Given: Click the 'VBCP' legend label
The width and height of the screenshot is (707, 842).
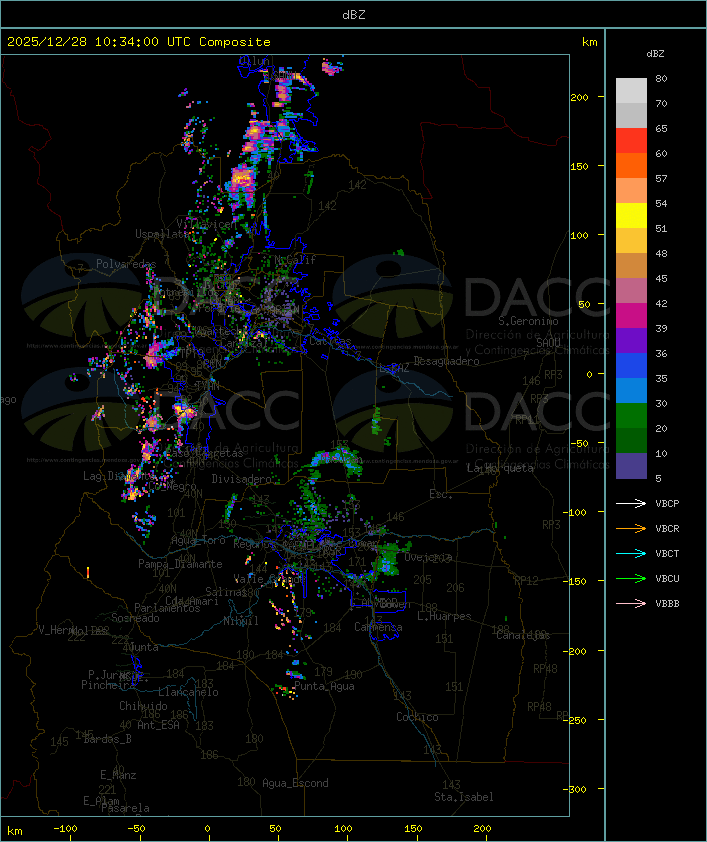Looking at the screenshot, I should pos(667,504).
